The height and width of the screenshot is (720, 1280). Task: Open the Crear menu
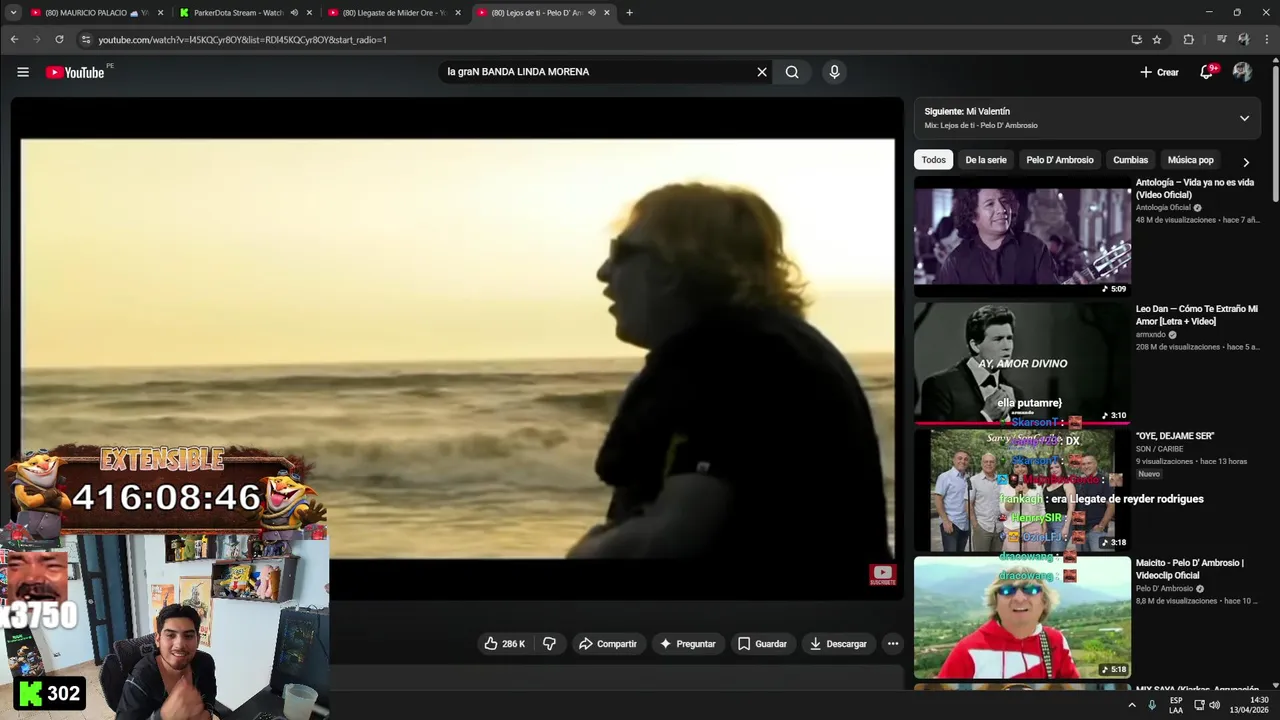tap(1159, 72)
